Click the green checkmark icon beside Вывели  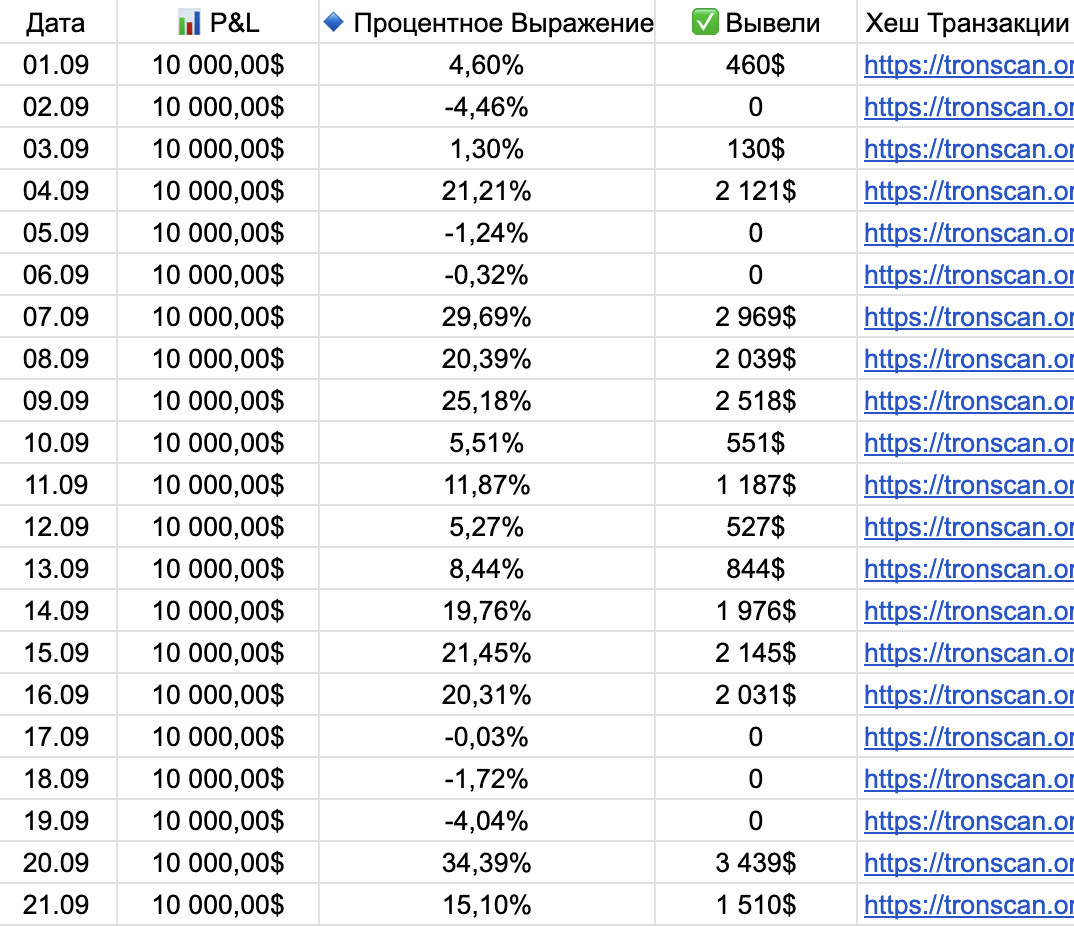(705, 23)
